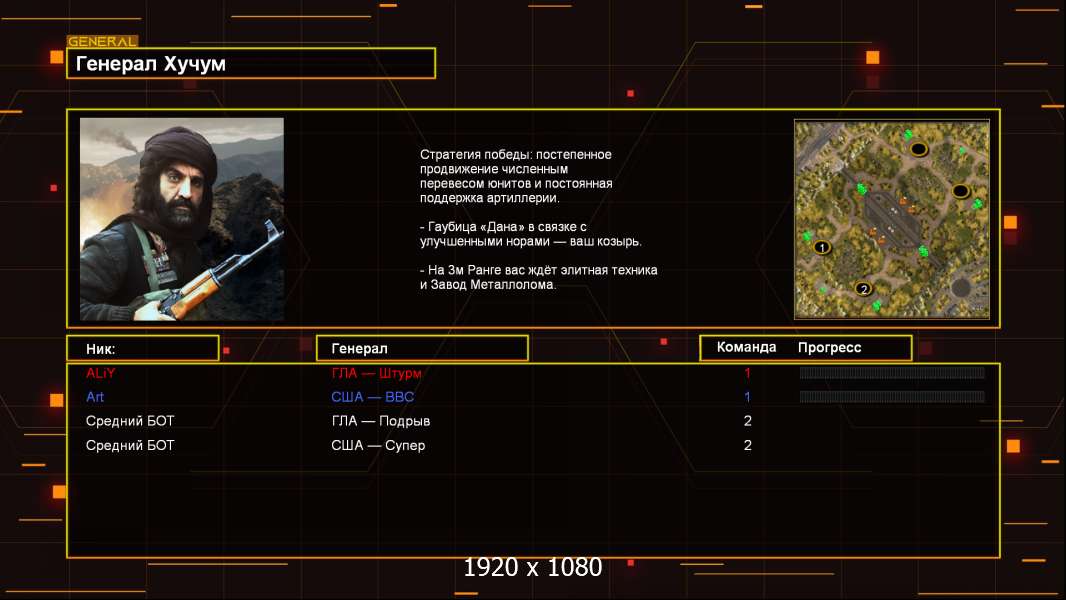The height and width of the screenshot is (600, 1066).
Task: Click start position marker 1 on minimap
Action: pyautogui.click(x=822, y=247)
